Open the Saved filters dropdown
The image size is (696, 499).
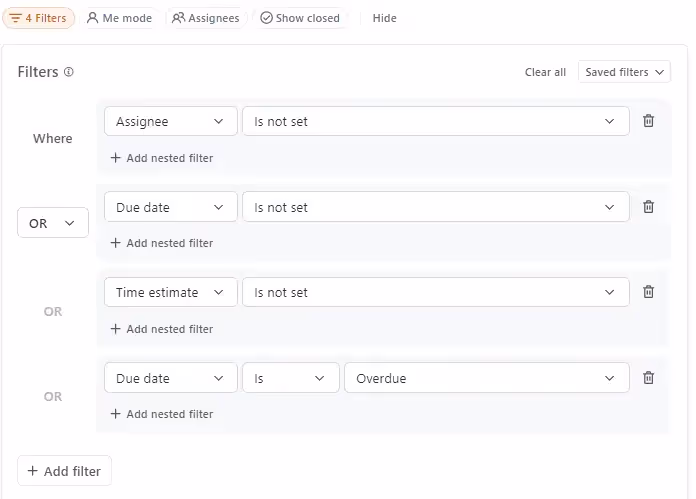pos(624,72)
